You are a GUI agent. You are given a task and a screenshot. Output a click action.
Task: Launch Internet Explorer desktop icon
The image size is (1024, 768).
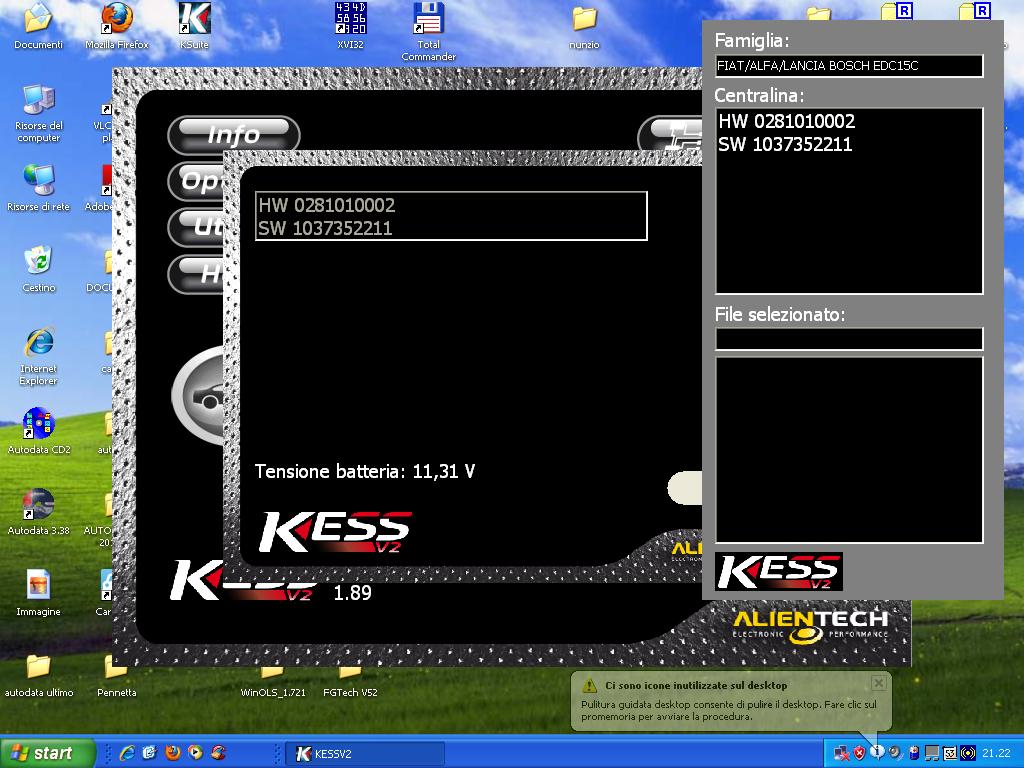point(39,356)
